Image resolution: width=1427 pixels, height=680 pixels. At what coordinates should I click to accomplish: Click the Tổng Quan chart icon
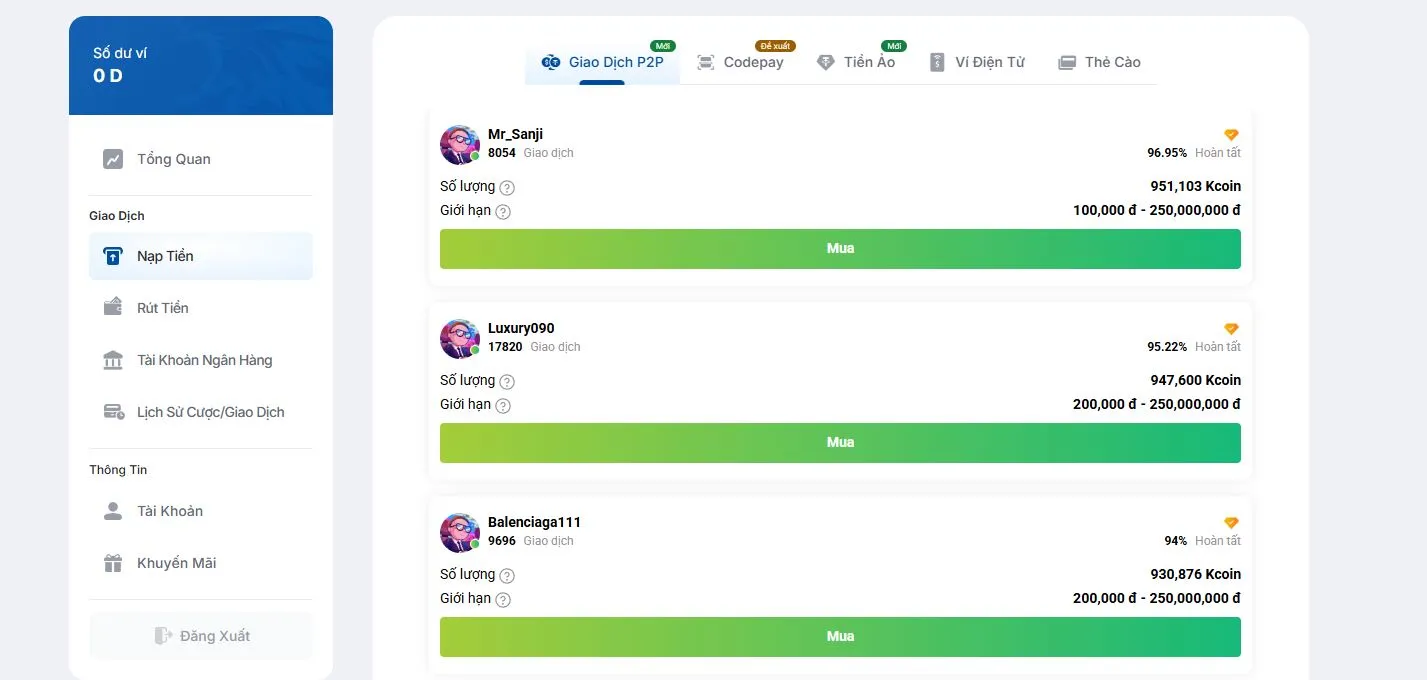click(113, 159)
